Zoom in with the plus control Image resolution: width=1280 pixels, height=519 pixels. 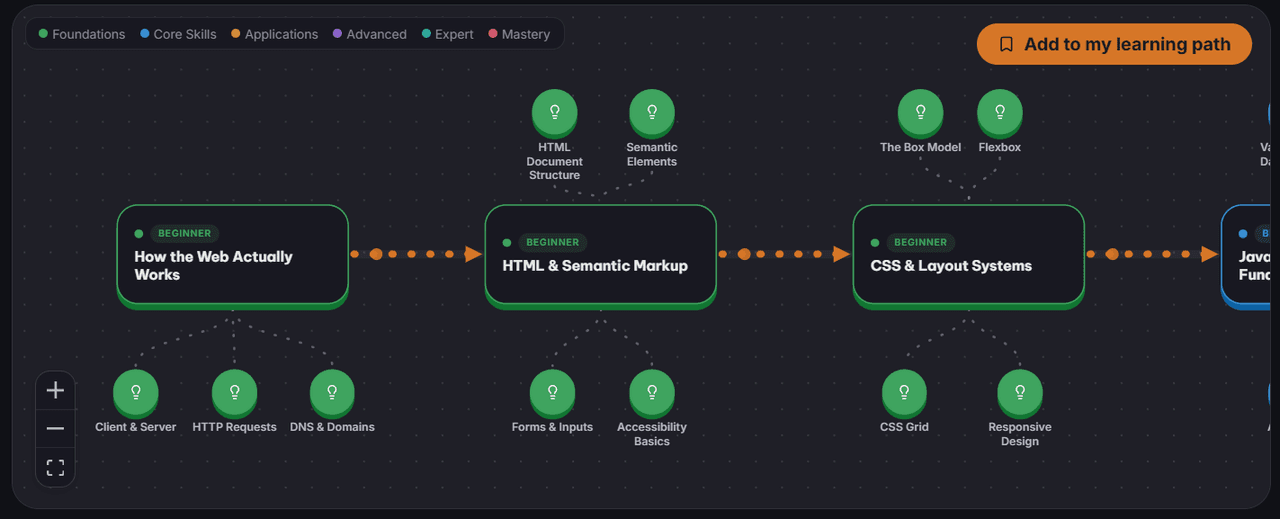[55, 390]
